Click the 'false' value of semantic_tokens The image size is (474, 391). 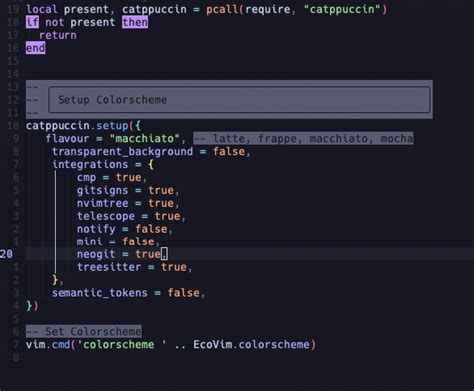point(183,293)
